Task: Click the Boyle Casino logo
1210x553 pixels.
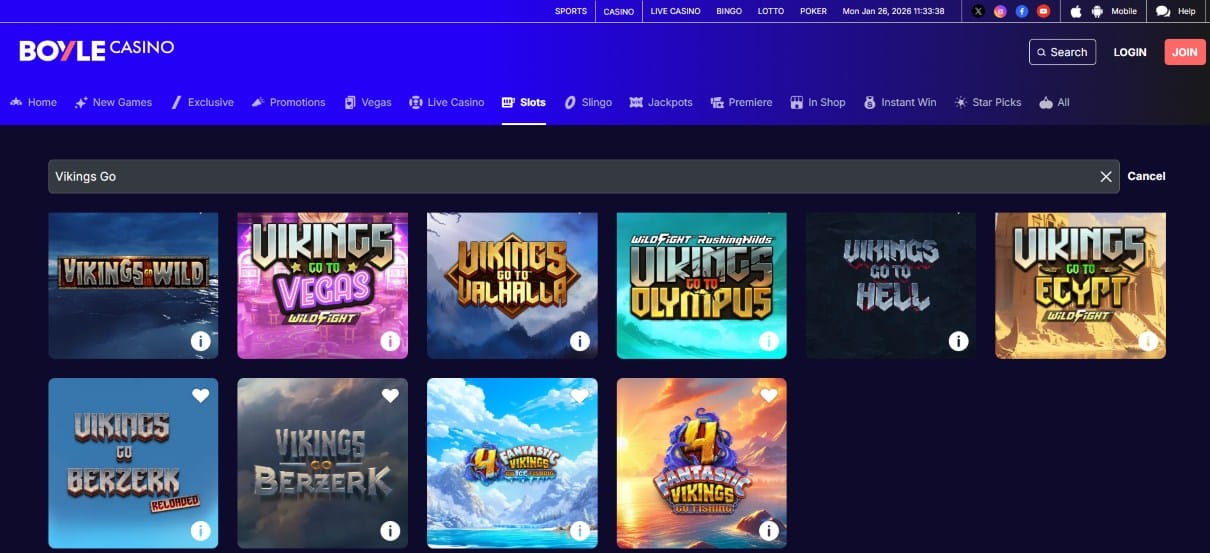Action: (x=96, y=49)
